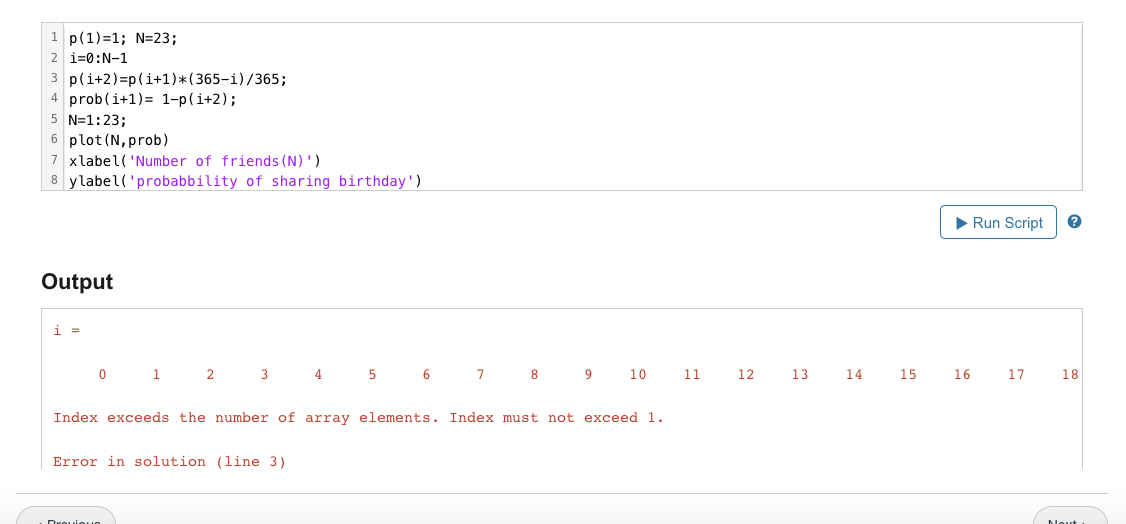Click the 'probabbility of sharing birthday' ylabel string
1126x524 pixels.
point(271,181)
